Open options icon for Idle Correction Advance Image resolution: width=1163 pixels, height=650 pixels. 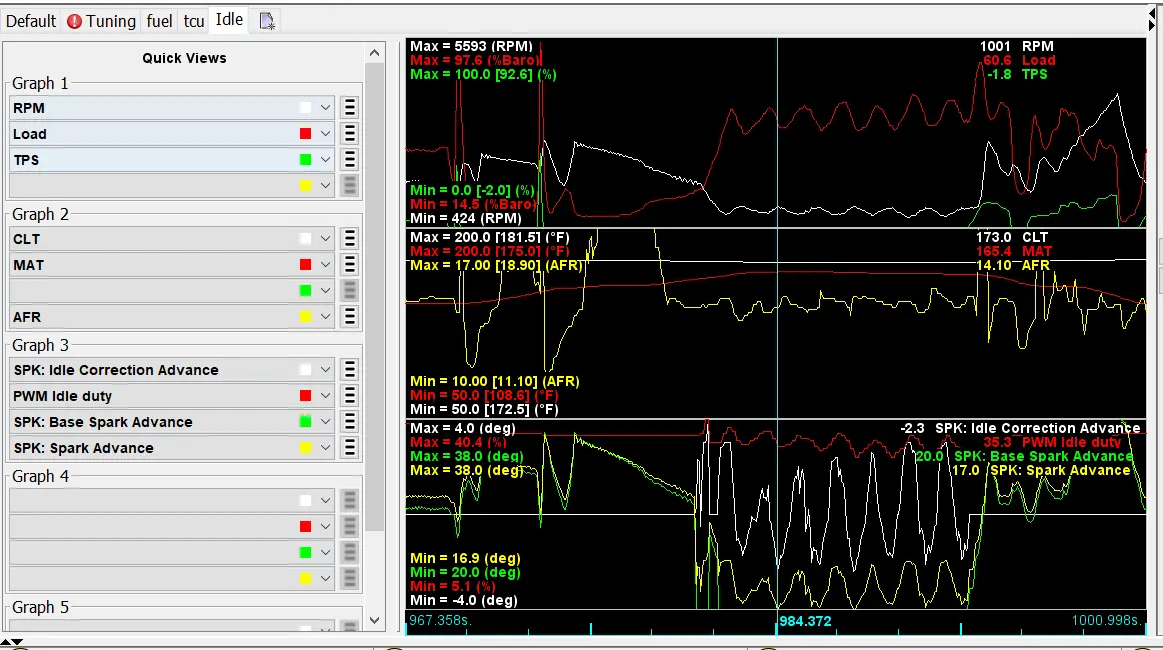349,370
